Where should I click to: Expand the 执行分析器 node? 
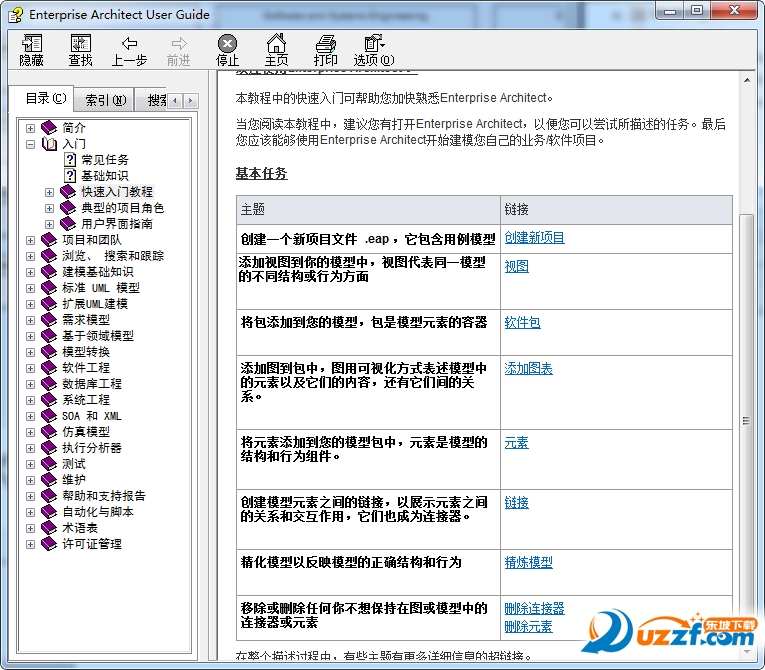coord(30,448)
